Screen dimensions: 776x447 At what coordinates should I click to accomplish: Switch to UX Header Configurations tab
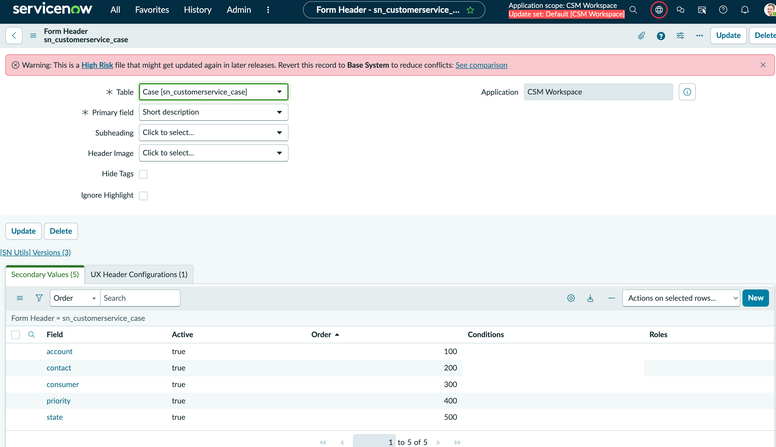point(139,274)
